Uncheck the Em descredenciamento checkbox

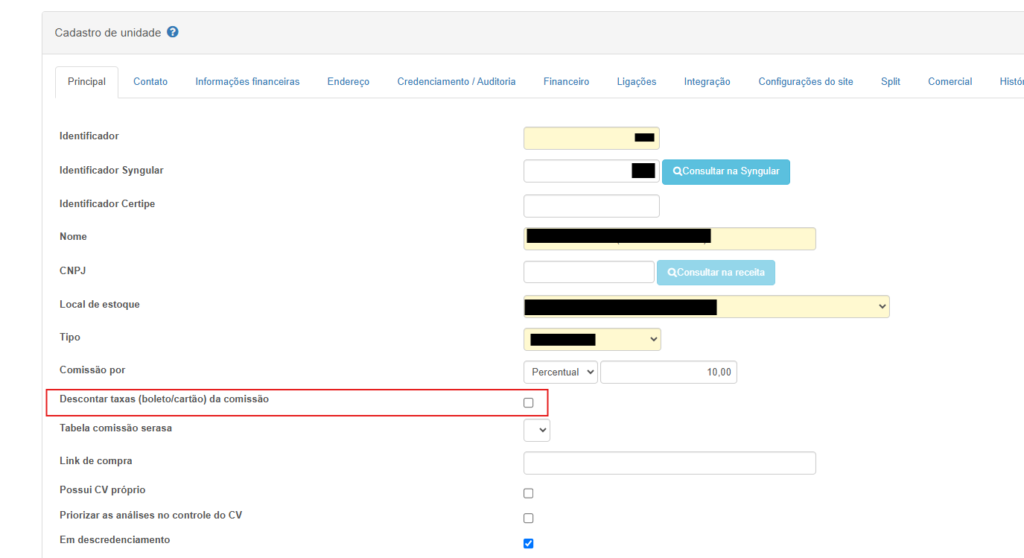pyautogui.click(x=528, y=544)
